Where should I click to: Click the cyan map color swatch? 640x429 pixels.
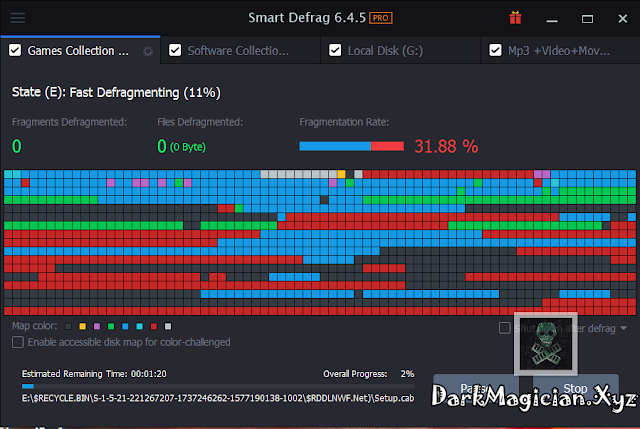point(140,326)
